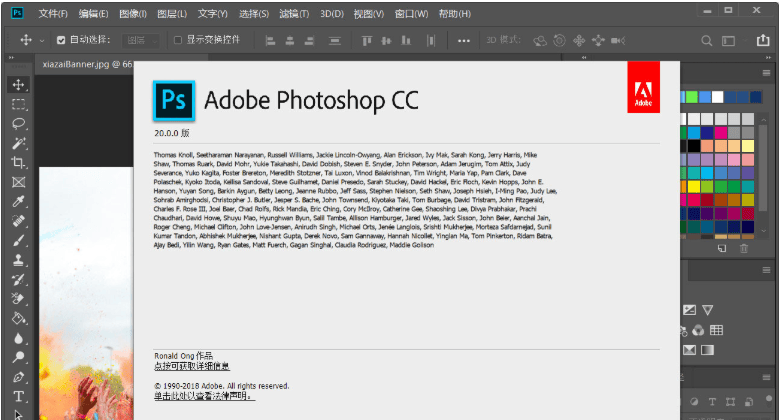Viewport: 780px width, 420px height.
Task: Click the 3D video camera scale icon
Action: 618,41
